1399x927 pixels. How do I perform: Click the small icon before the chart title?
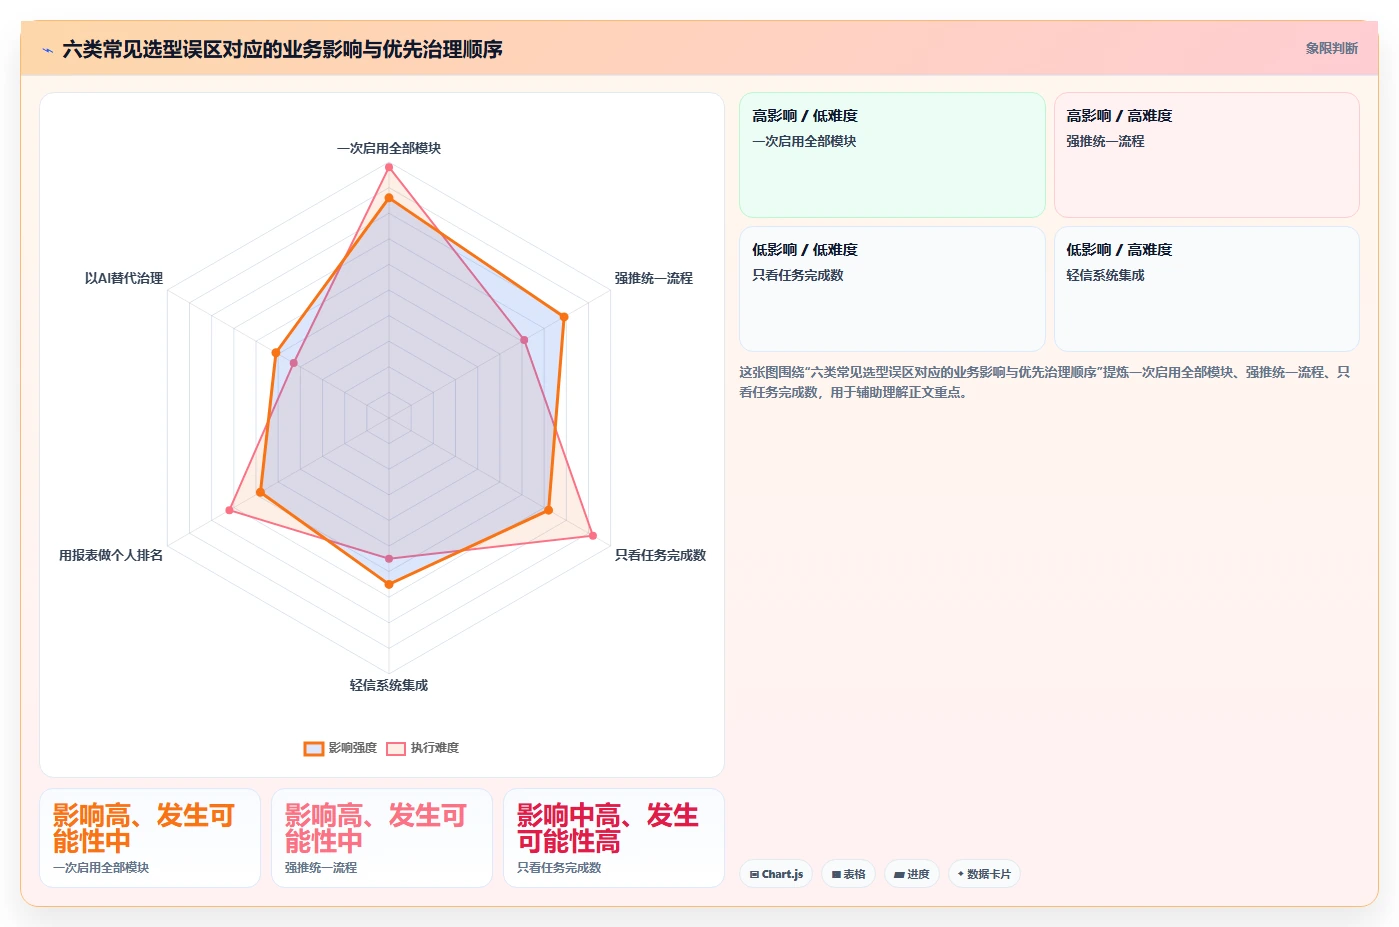coord(47,50)
